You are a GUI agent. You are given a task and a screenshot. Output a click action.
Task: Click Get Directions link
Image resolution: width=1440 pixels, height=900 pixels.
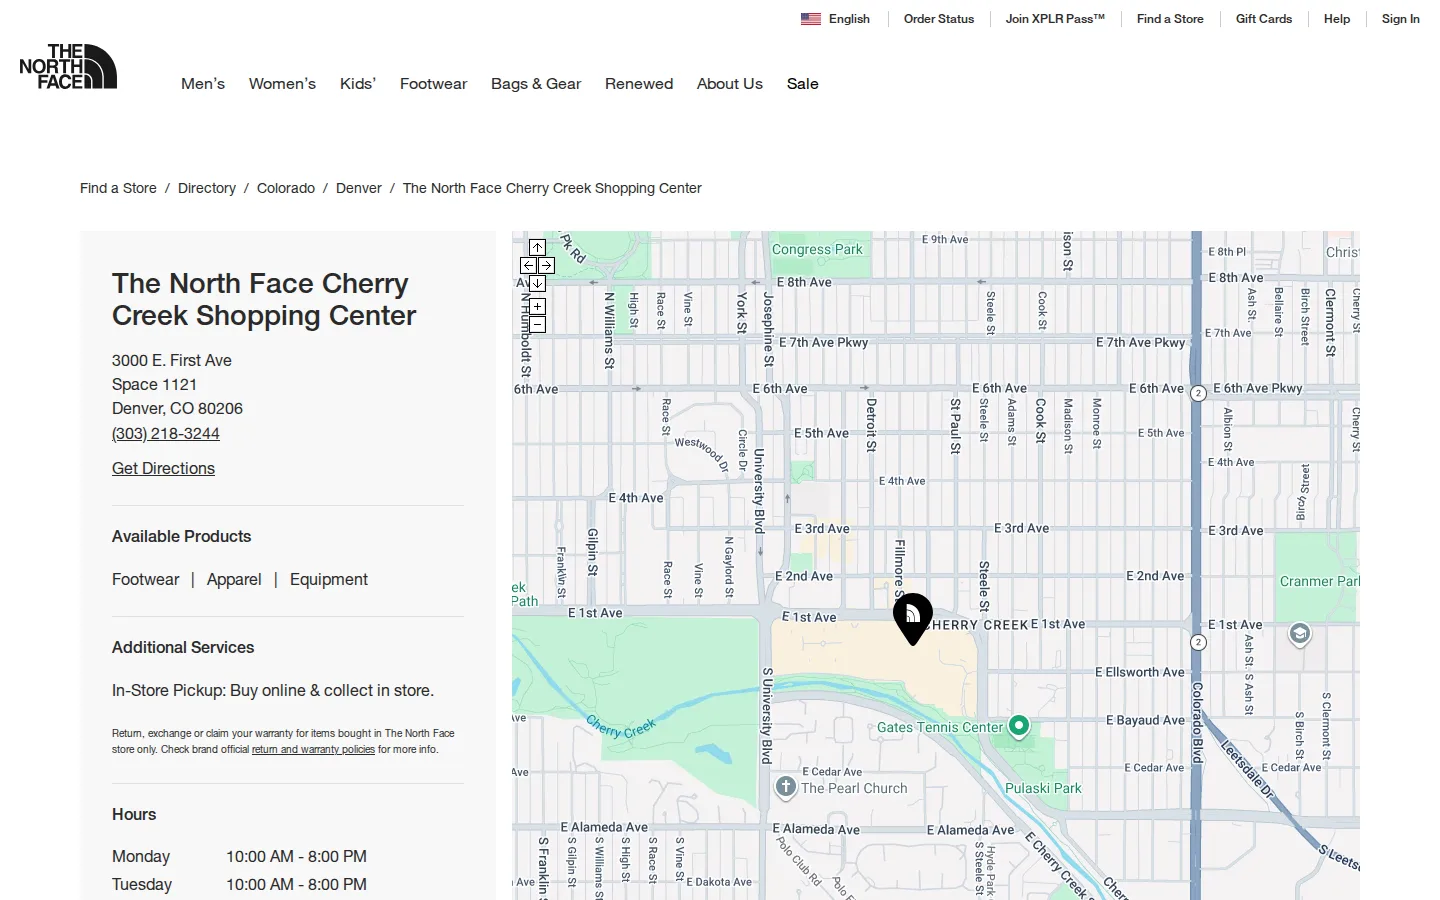tap(163, 468)
